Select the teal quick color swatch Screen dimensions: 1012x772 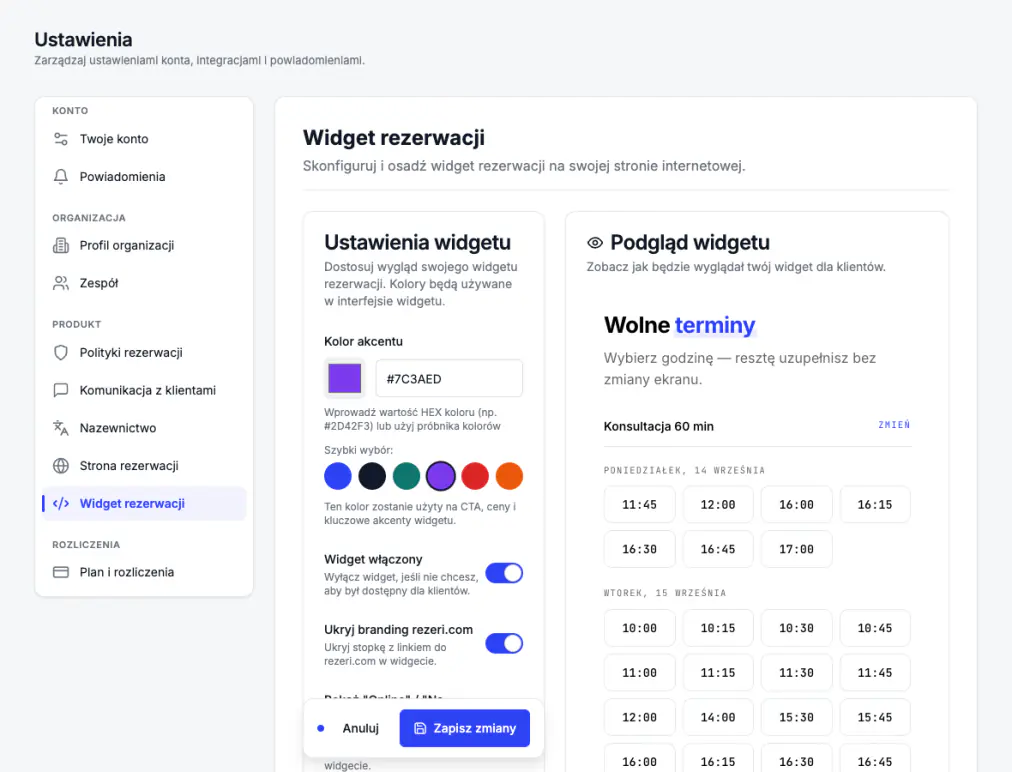point(407,476)
